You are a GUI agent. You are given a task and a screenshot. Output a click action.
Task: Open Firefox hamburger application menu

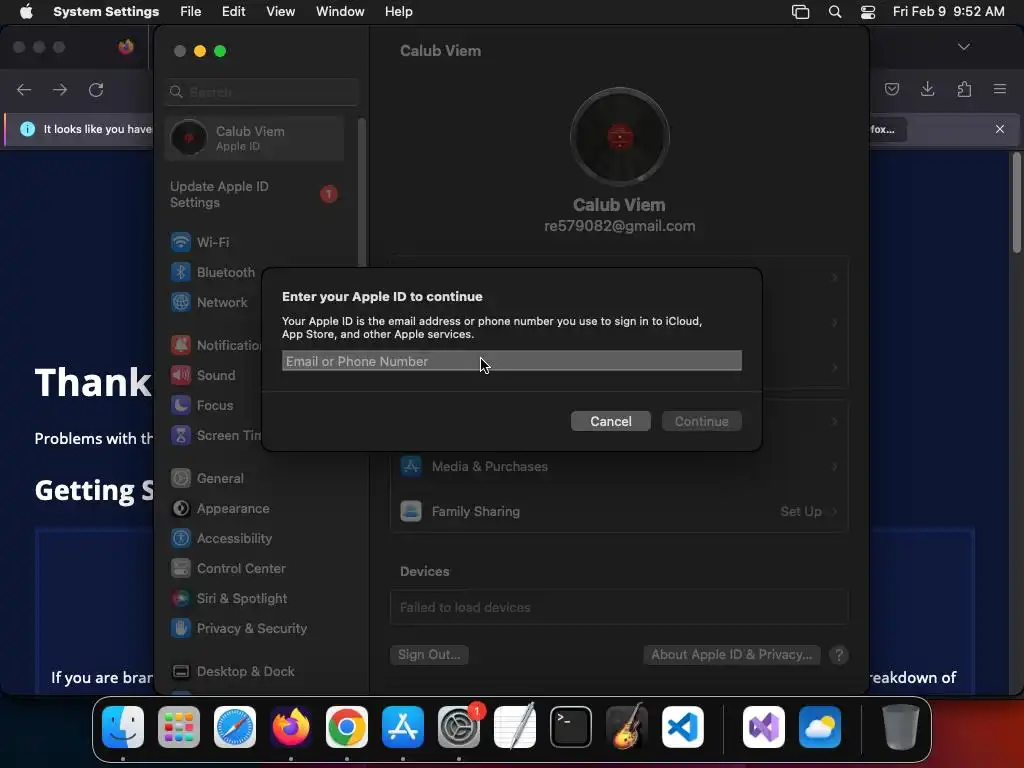click(x=1000, y=89)
